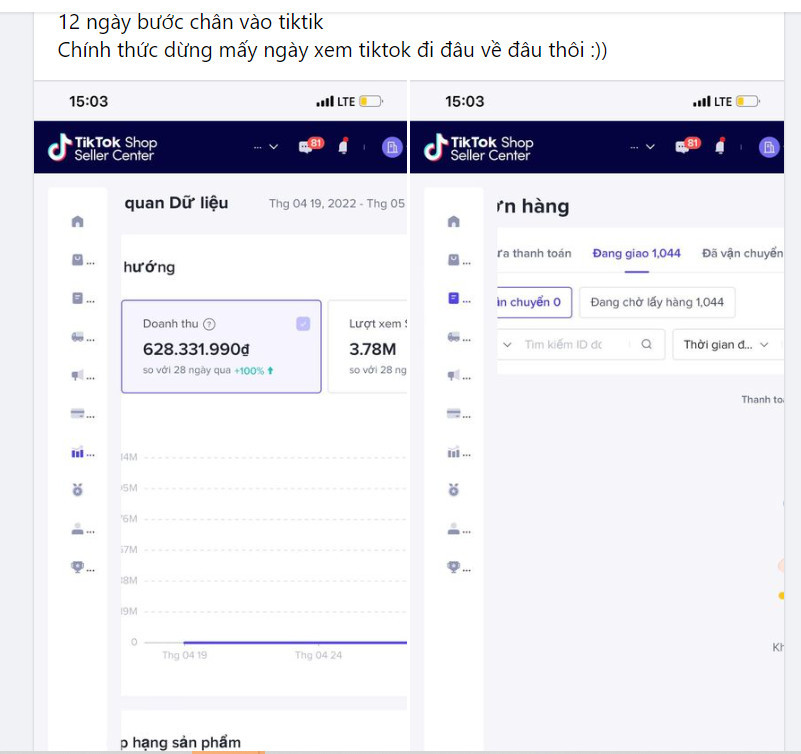The height and width of the screenshot is (754, 801).
Task: Open the user account icon in right screenshot sidebar
Action: 454,529
